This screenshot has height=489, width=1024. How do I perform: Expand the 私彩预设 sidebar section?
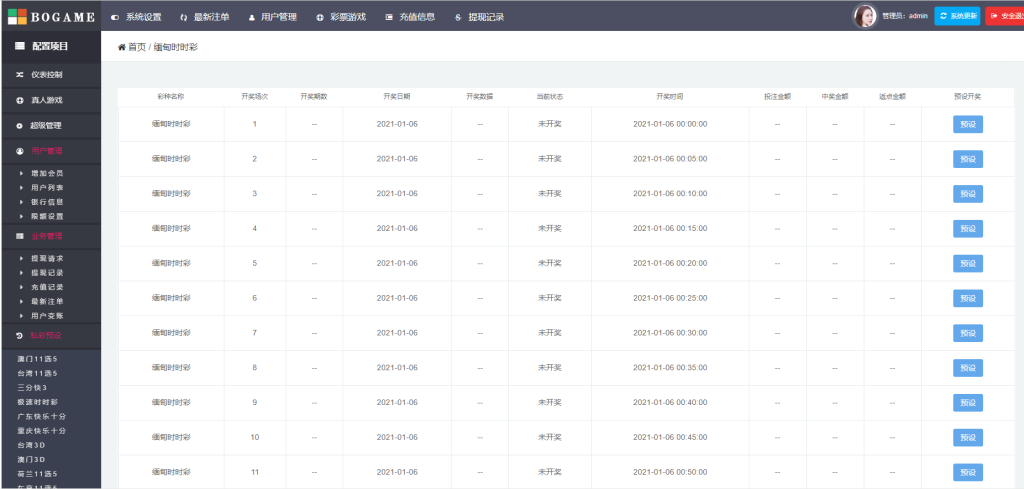[x=50, y=335]
